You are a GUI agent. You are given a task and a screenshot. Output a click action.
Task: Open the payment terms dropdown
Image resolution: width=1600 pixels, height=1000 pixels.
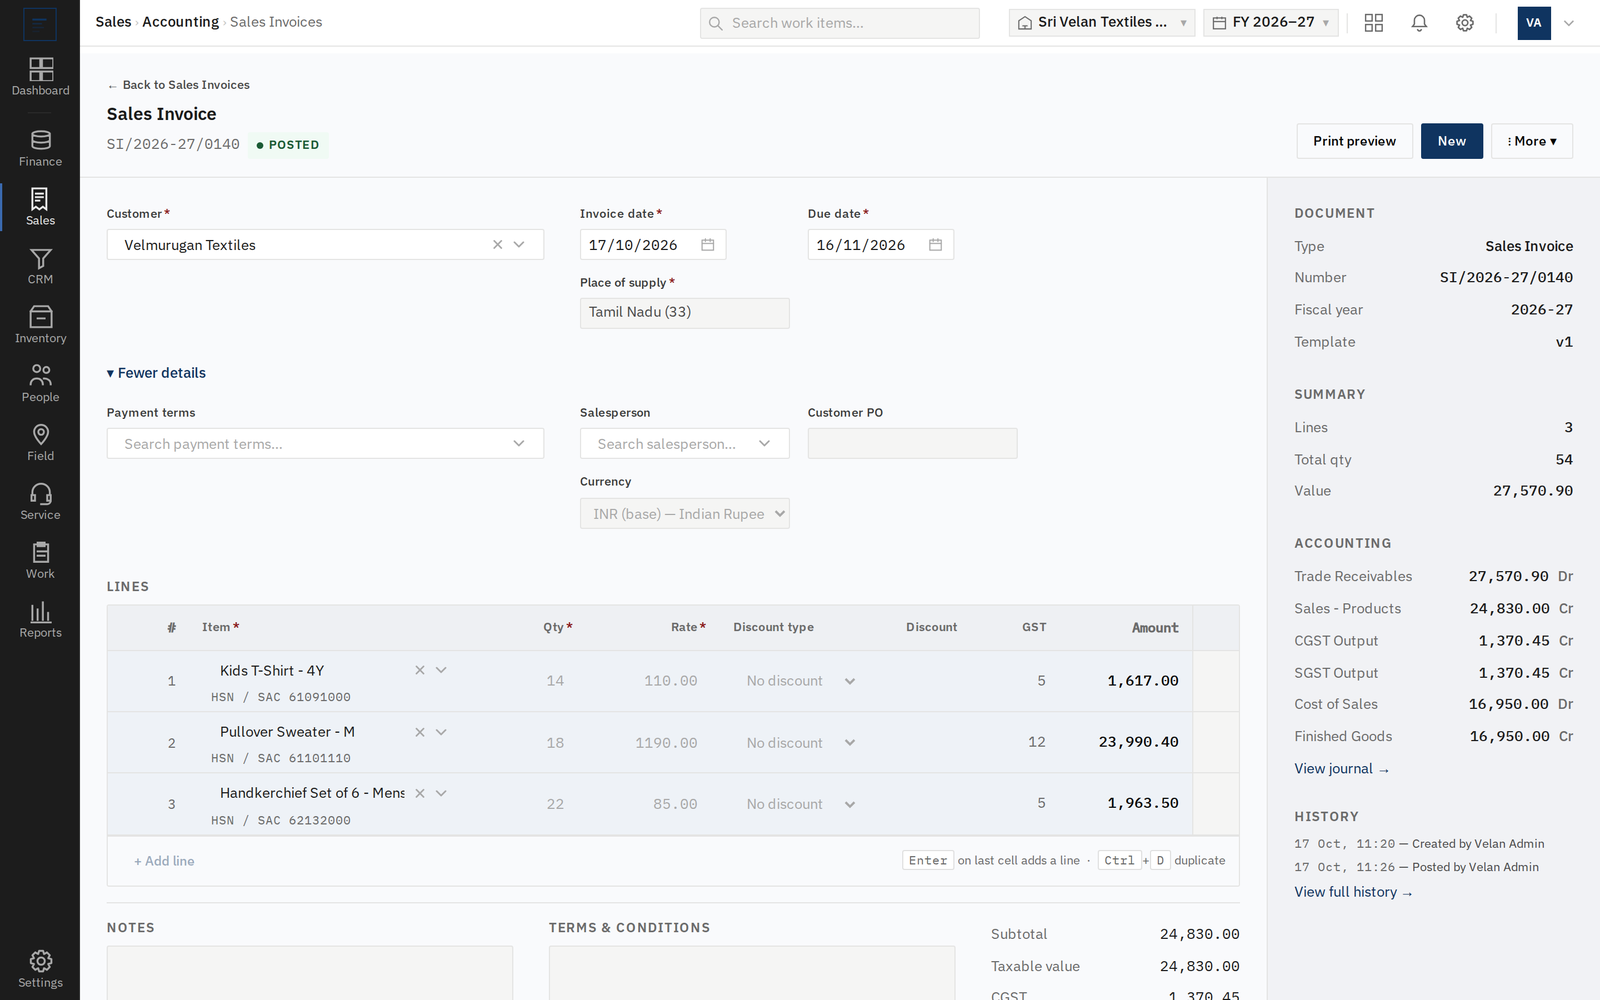325,444
